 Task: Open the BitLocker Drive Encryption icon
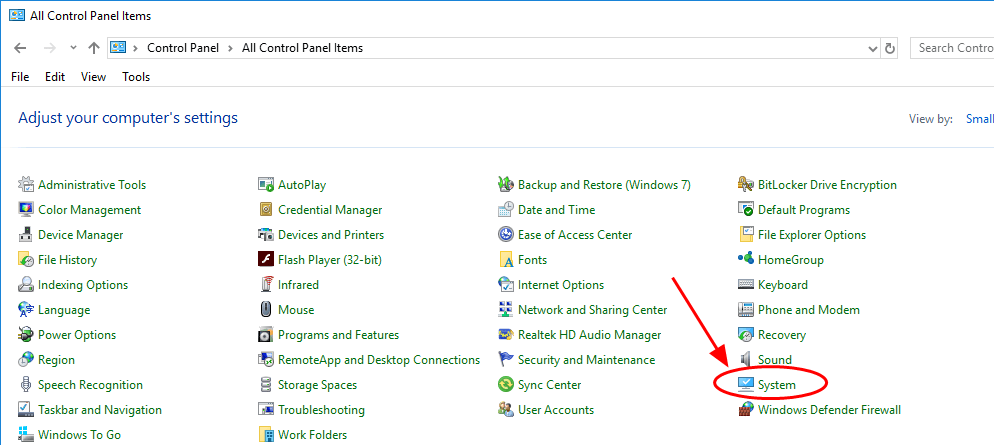tap(745, 185)
